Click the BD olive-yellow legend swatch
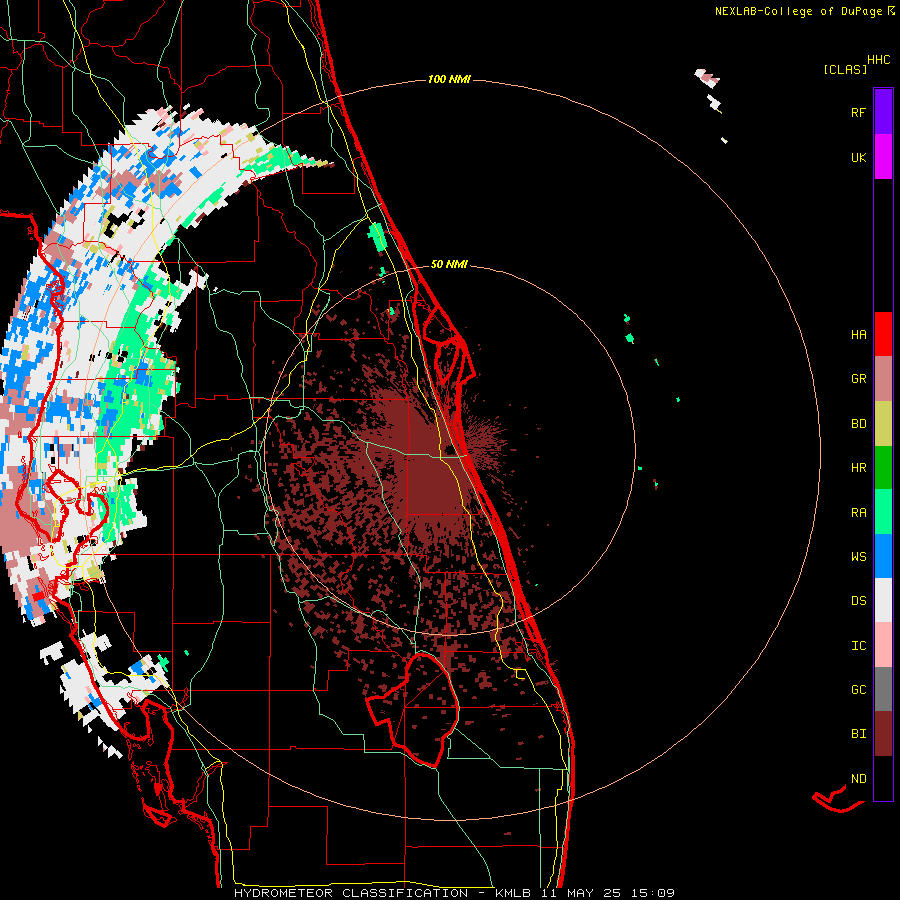This screenshot has width=900, height=900. [x=883, y=424]
